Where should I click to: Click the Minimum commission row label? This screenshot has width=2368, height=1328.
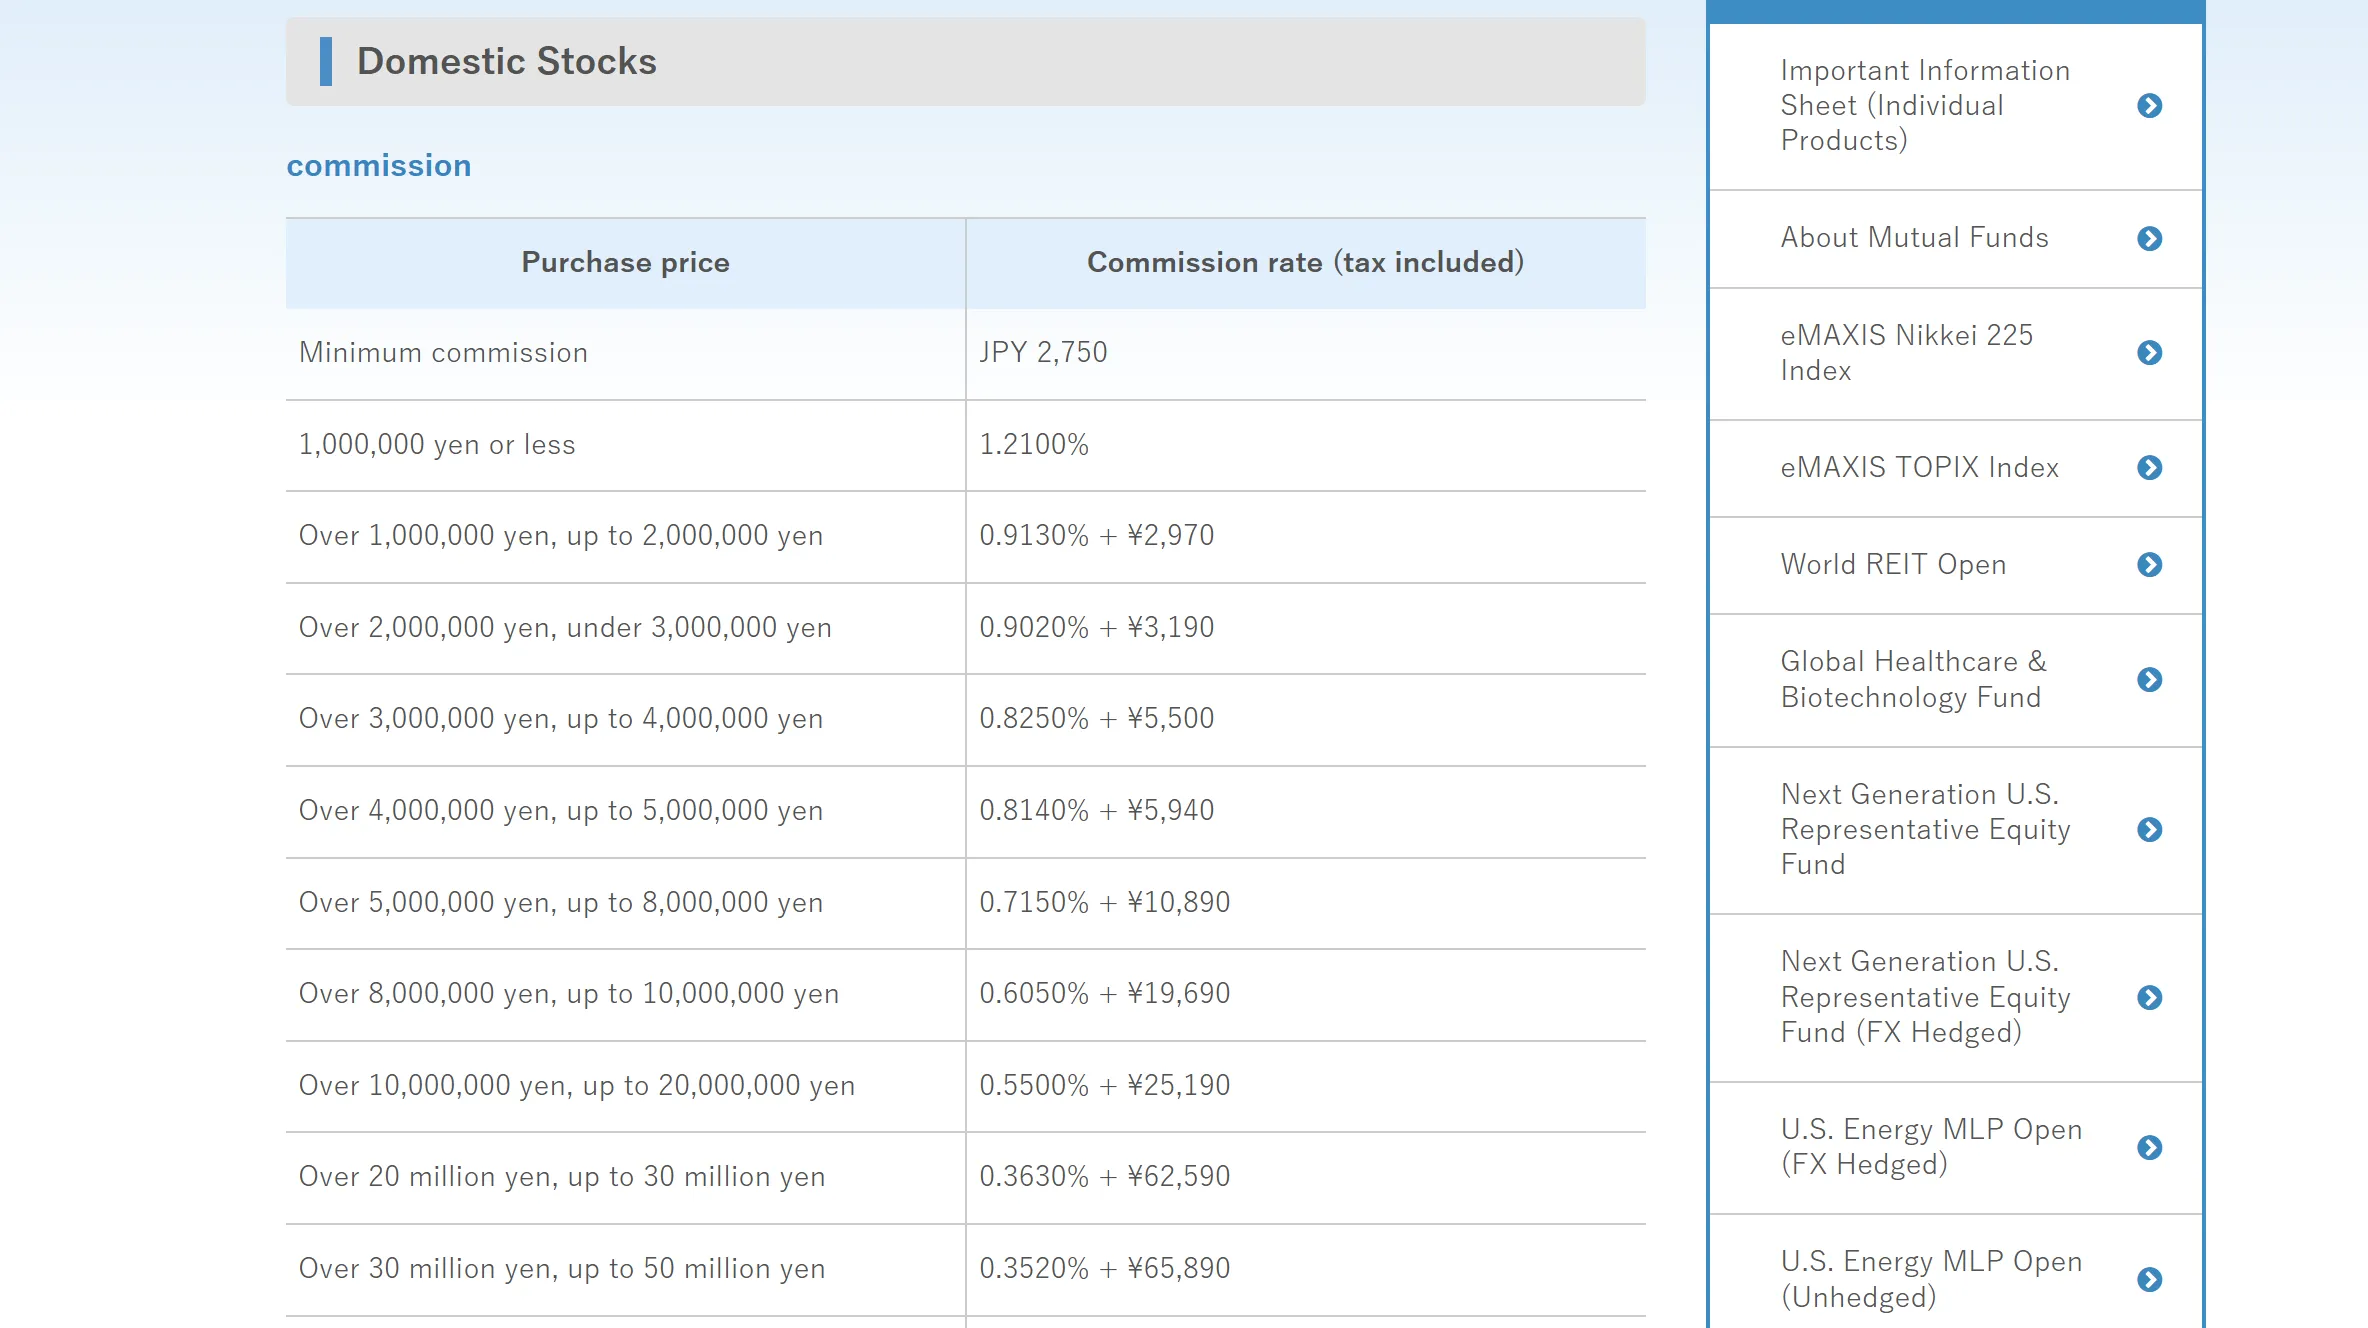click(x=443, y=353)
